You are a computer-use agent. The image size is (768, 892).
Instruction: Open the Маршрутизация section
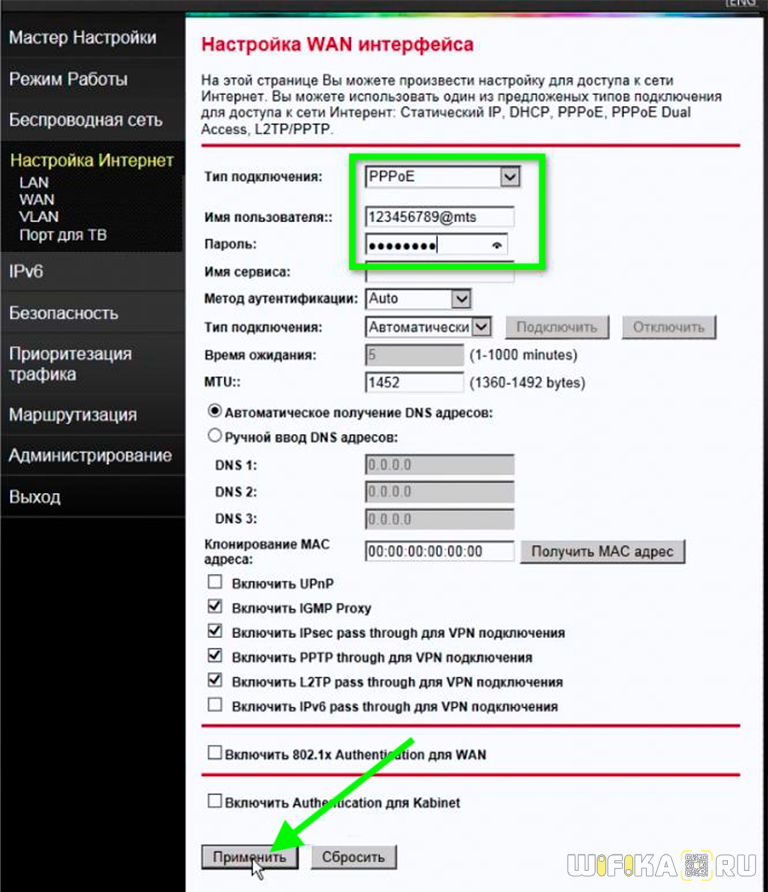(x=73, y=415)
